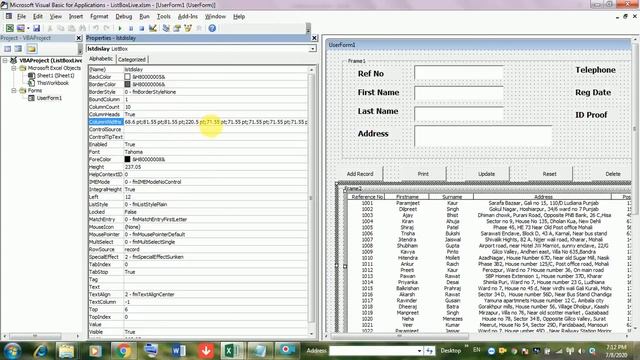Click the Last Name text box
Screen dimensions: 640x360
pos(459,113)
